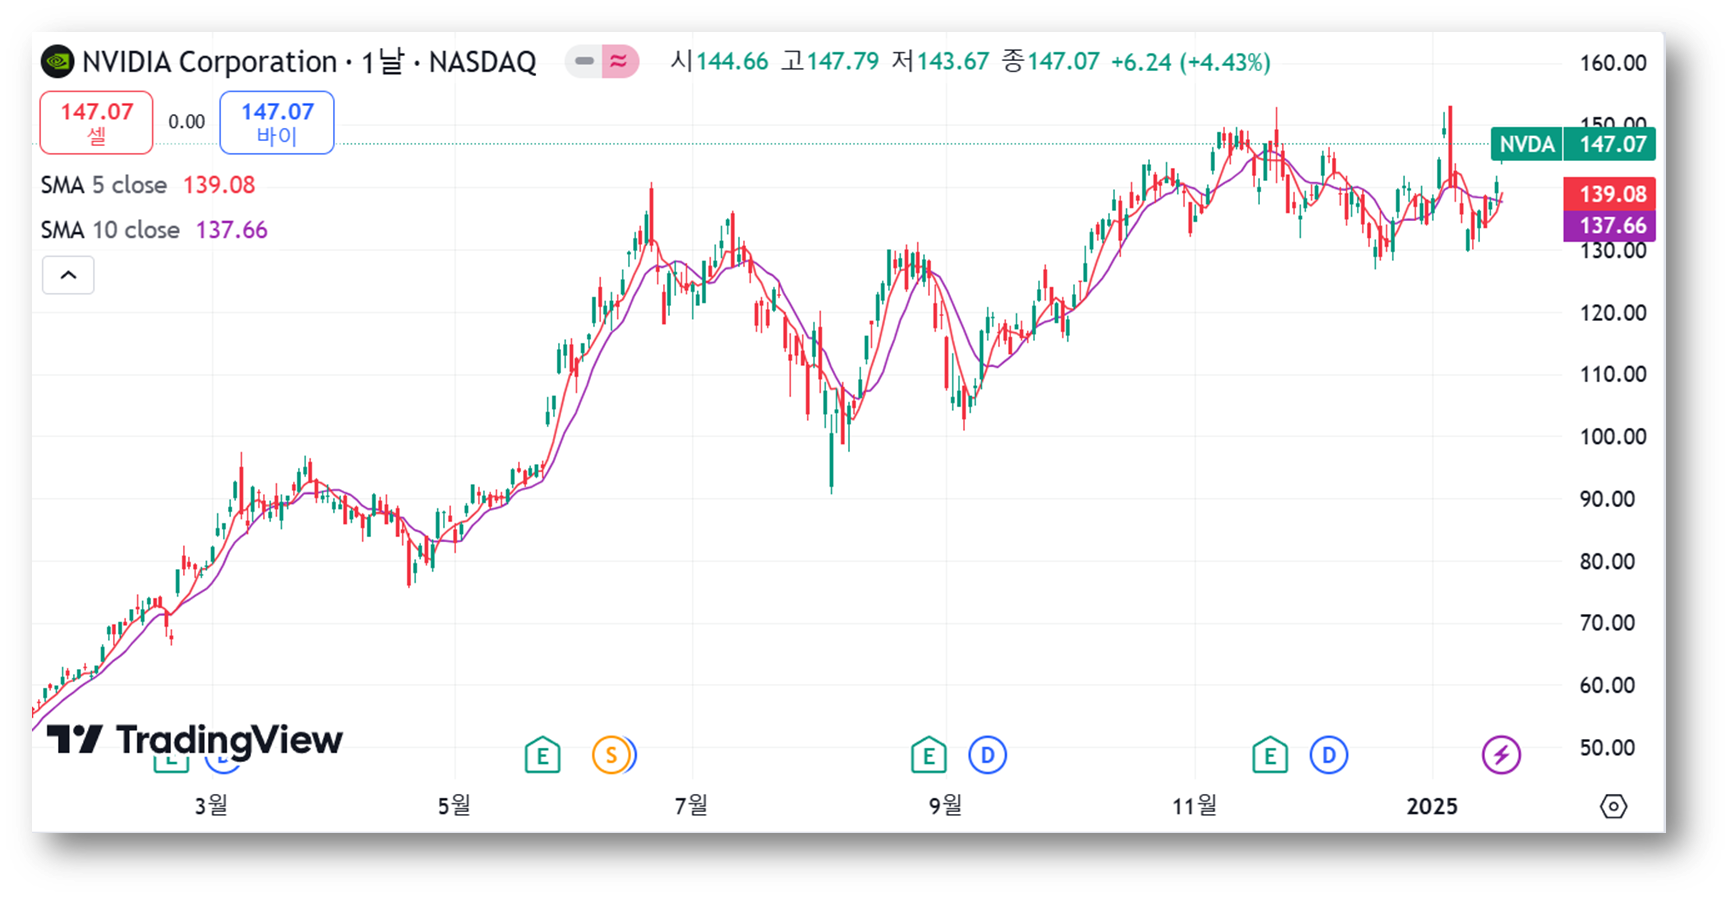The height and width of the screenshot is (898, 1731).
Task: Open the dividend D marker near December
Action: pos(1328,756)
